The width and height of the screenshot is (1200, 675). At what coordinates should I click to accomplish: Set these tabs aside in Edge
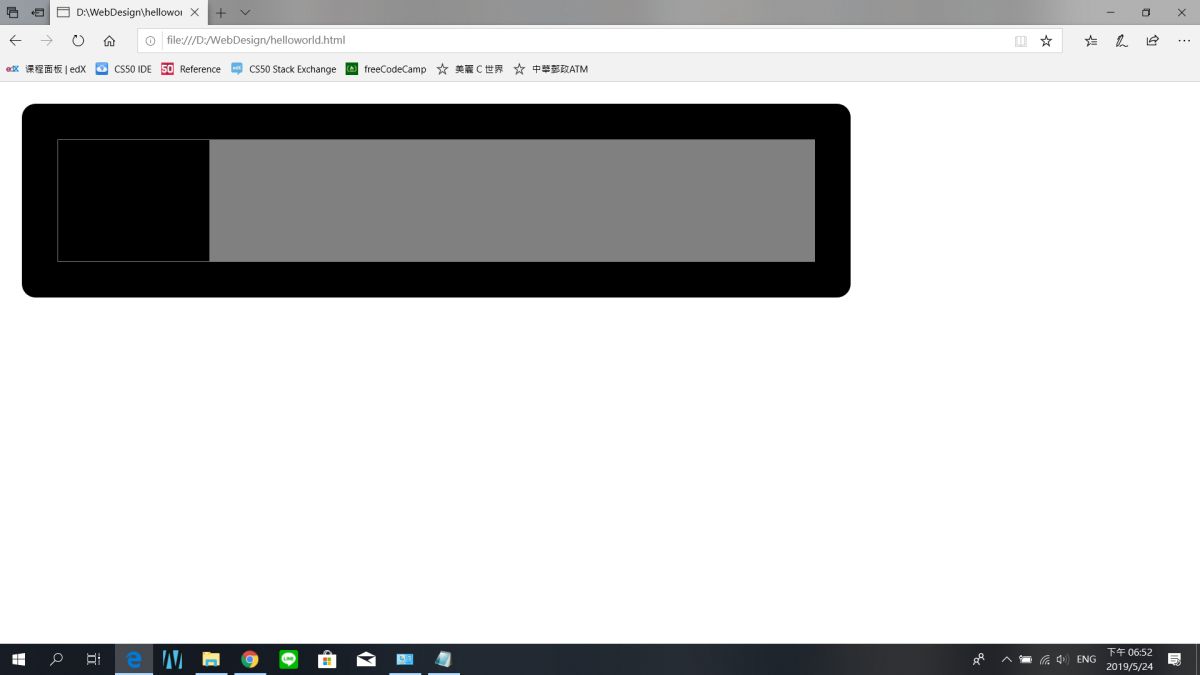[38, 12]
